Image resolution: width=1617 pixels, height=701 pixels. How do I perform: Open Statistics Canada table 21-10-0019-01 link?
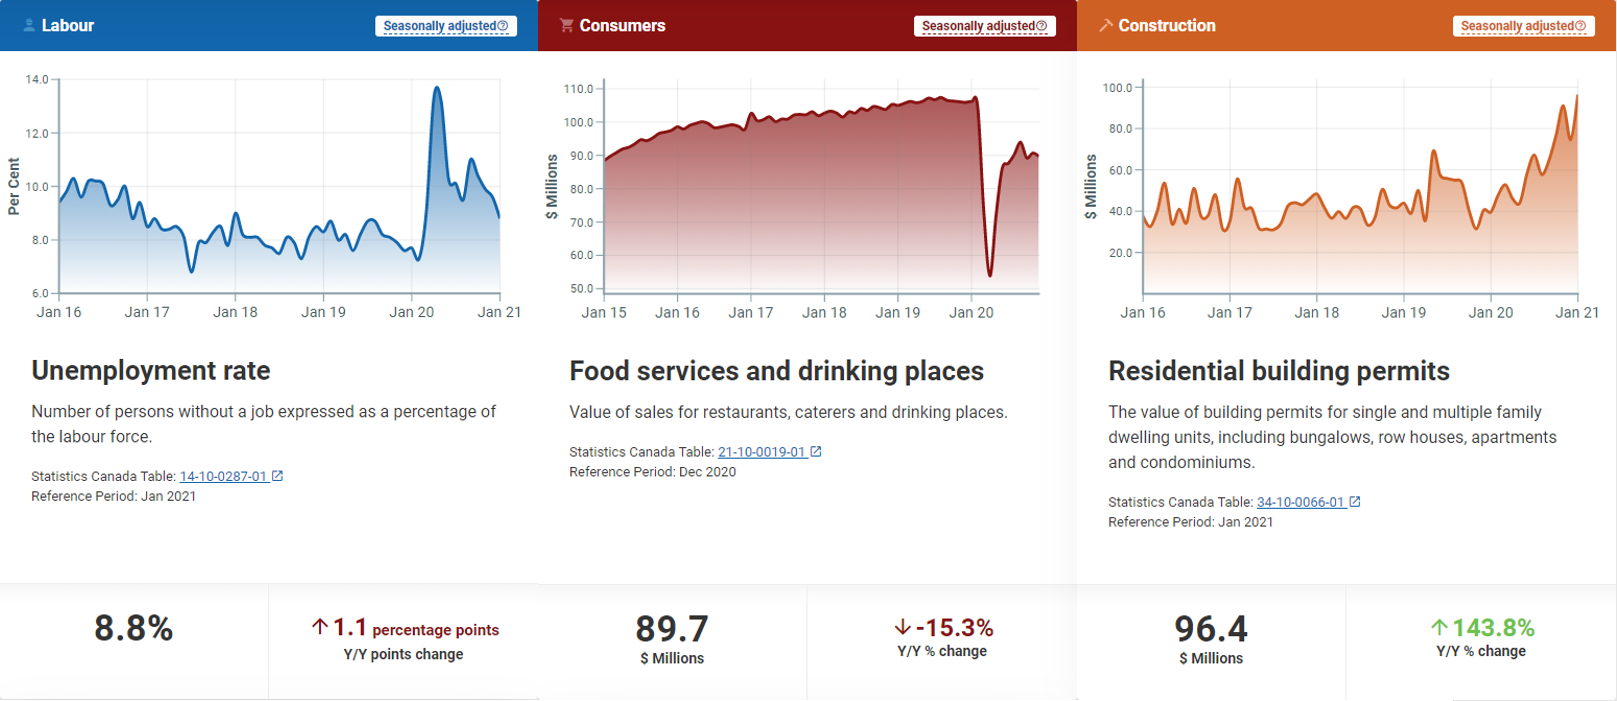pos(761,452)
